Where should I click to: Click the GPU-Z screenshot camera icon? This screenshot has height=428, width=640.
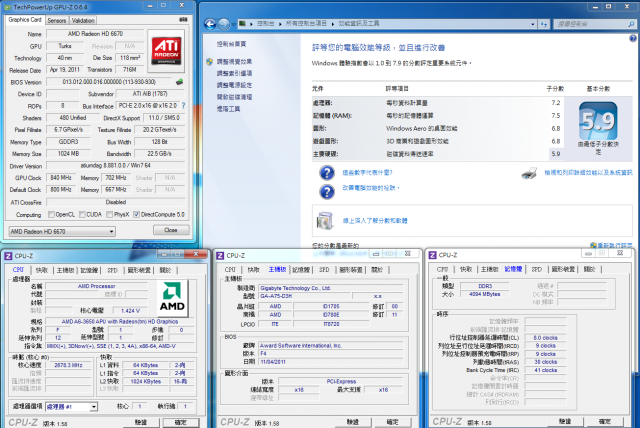pyautogui.click(x=183, y=19)
